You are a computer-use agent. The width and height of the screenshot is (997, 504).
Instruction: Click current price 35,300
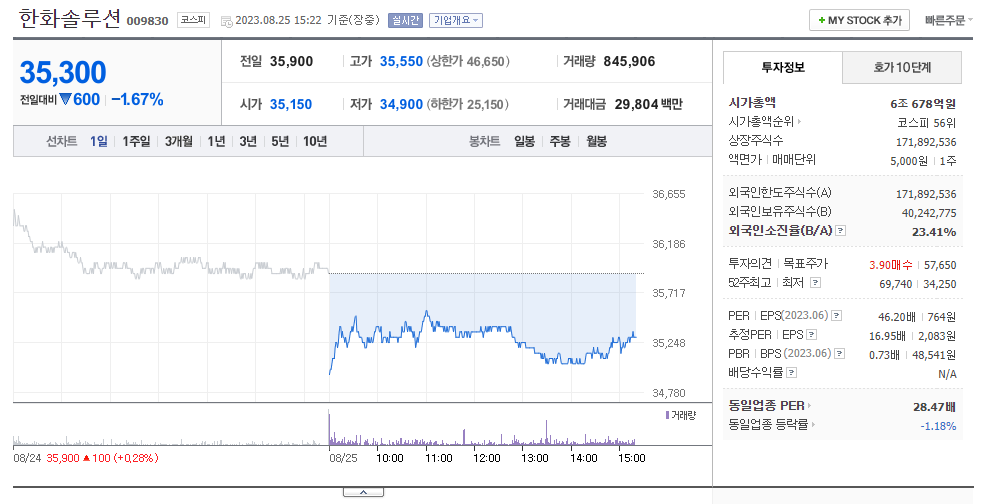coord(63,72)
